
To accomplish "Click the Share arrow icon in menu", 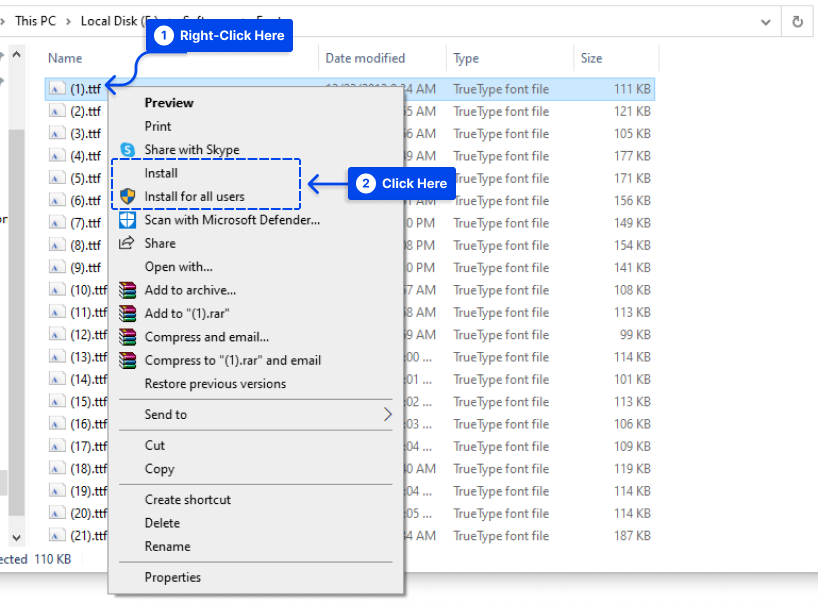I will (x=127, y=243).
